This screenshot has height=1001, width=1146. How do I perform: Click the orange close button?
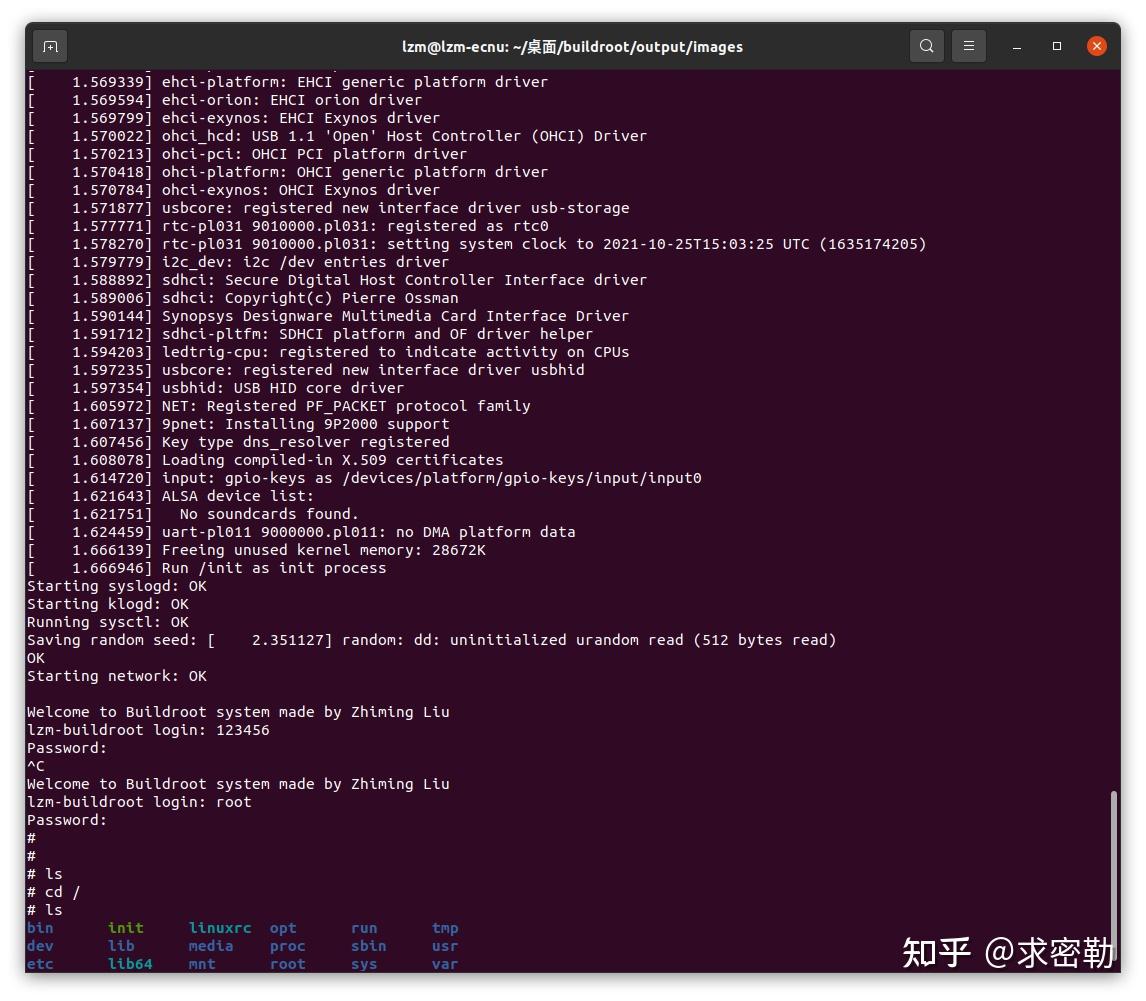click(x=1097, y=46)
